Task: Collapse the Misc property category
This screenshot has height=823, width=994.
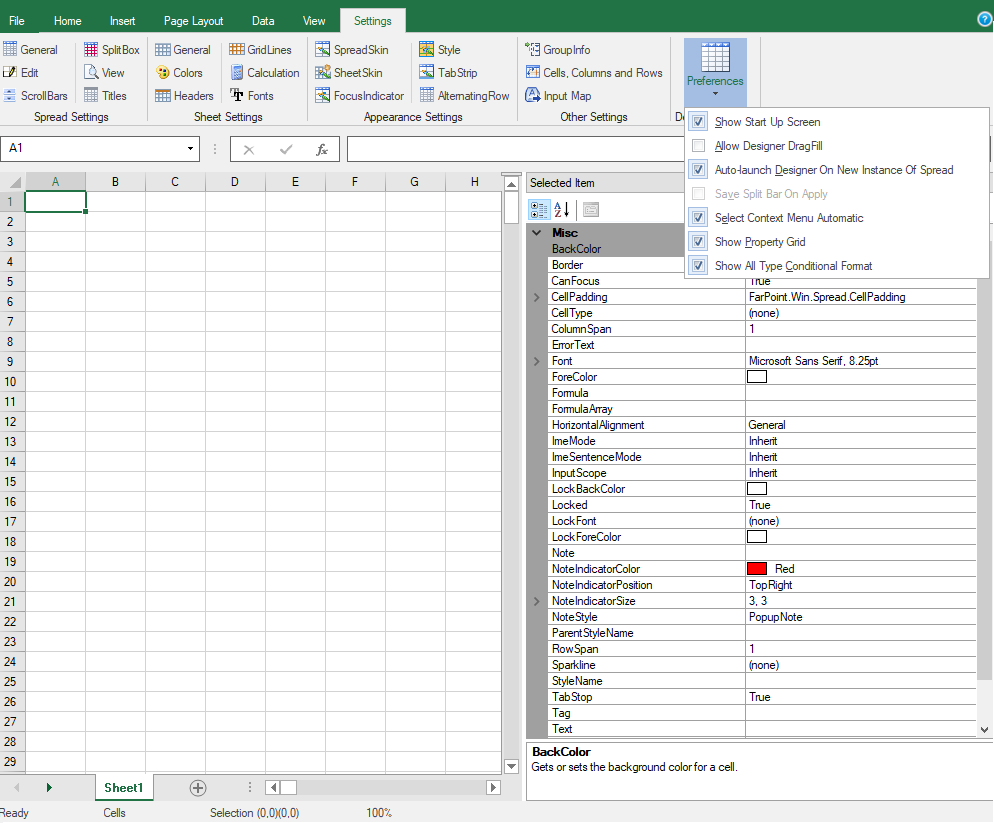Action: point(537,233)
